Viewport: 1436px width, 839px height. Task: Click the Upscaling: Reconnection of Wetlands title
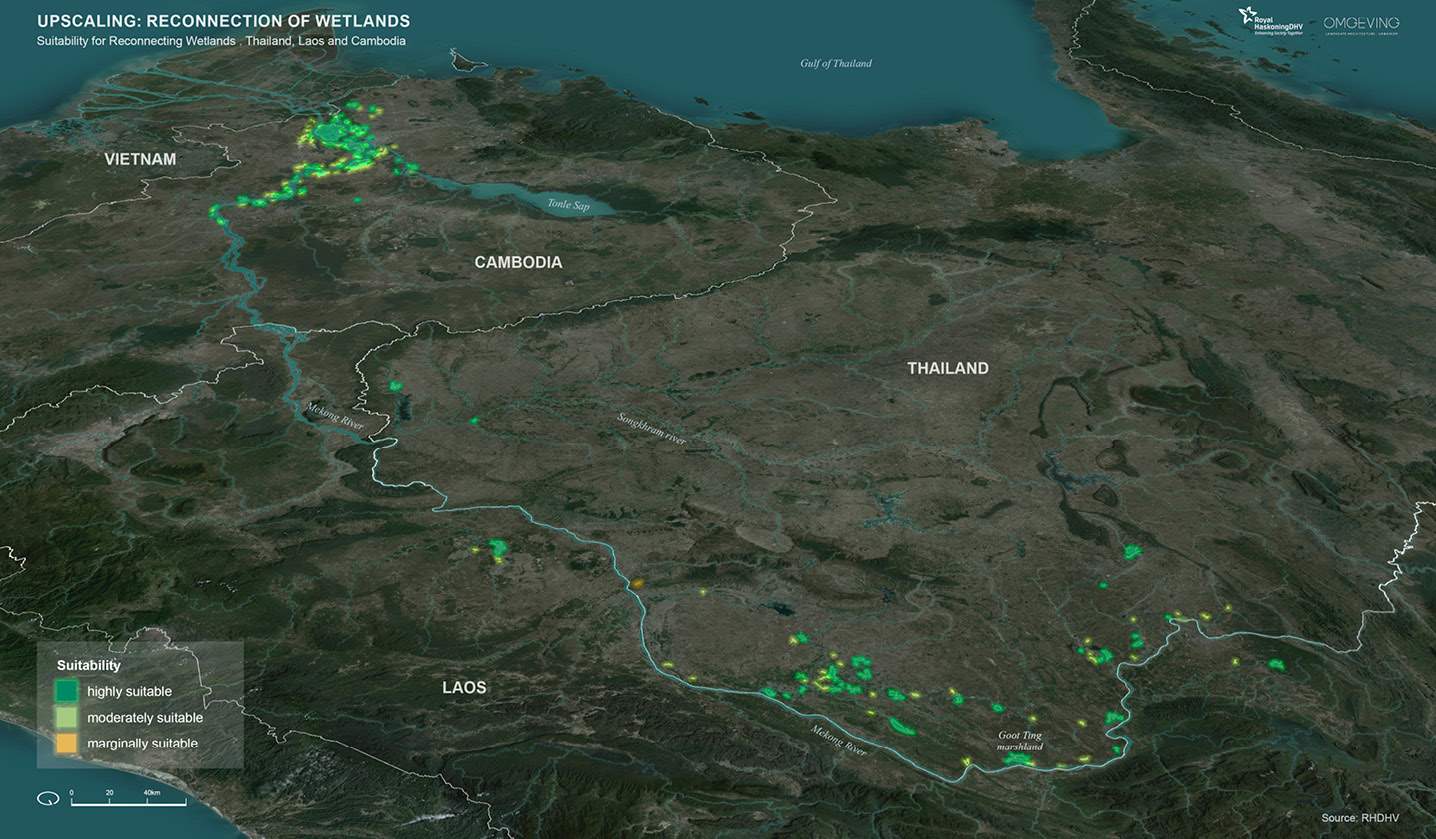pyautogui.click(x=223, y=21)
